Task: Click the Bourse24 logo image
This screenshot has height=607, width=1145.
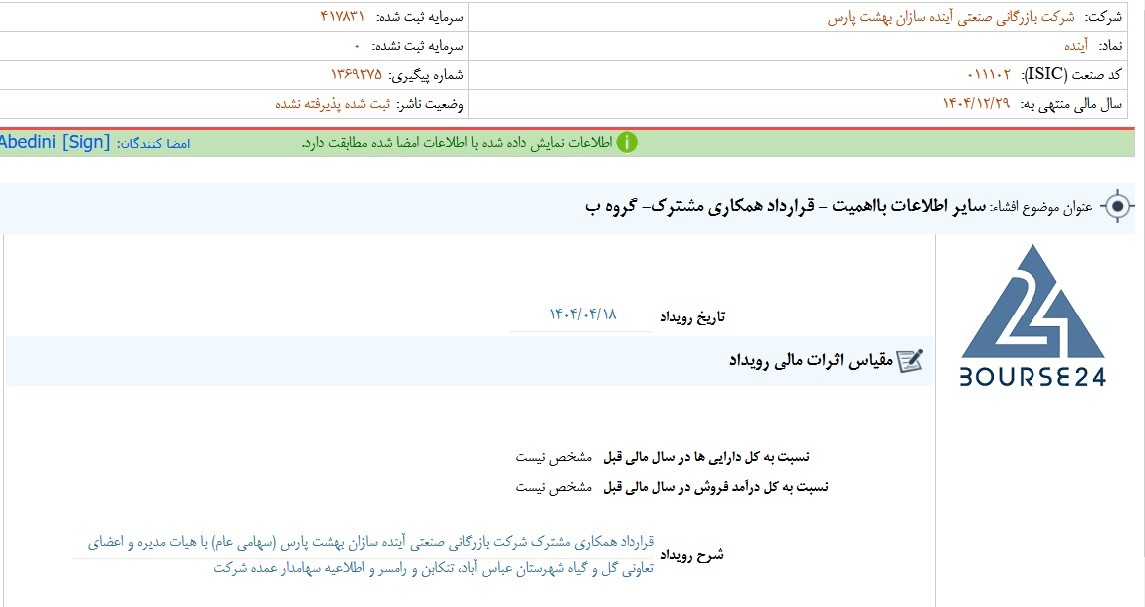Action: pos(1032,315)
